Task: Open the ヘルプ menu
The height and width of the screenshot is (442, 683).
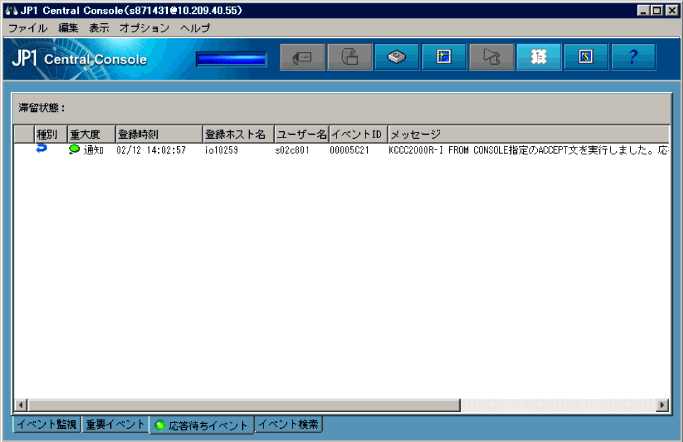Action: [x=195, y=28]
